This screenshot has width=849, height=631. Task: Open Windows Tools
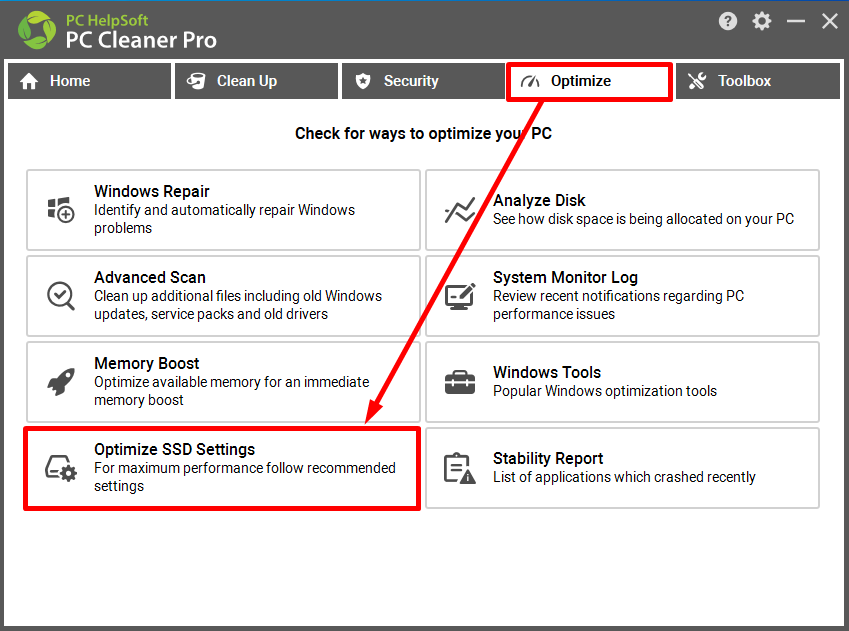pyautogui.click(x=622, y=382)
